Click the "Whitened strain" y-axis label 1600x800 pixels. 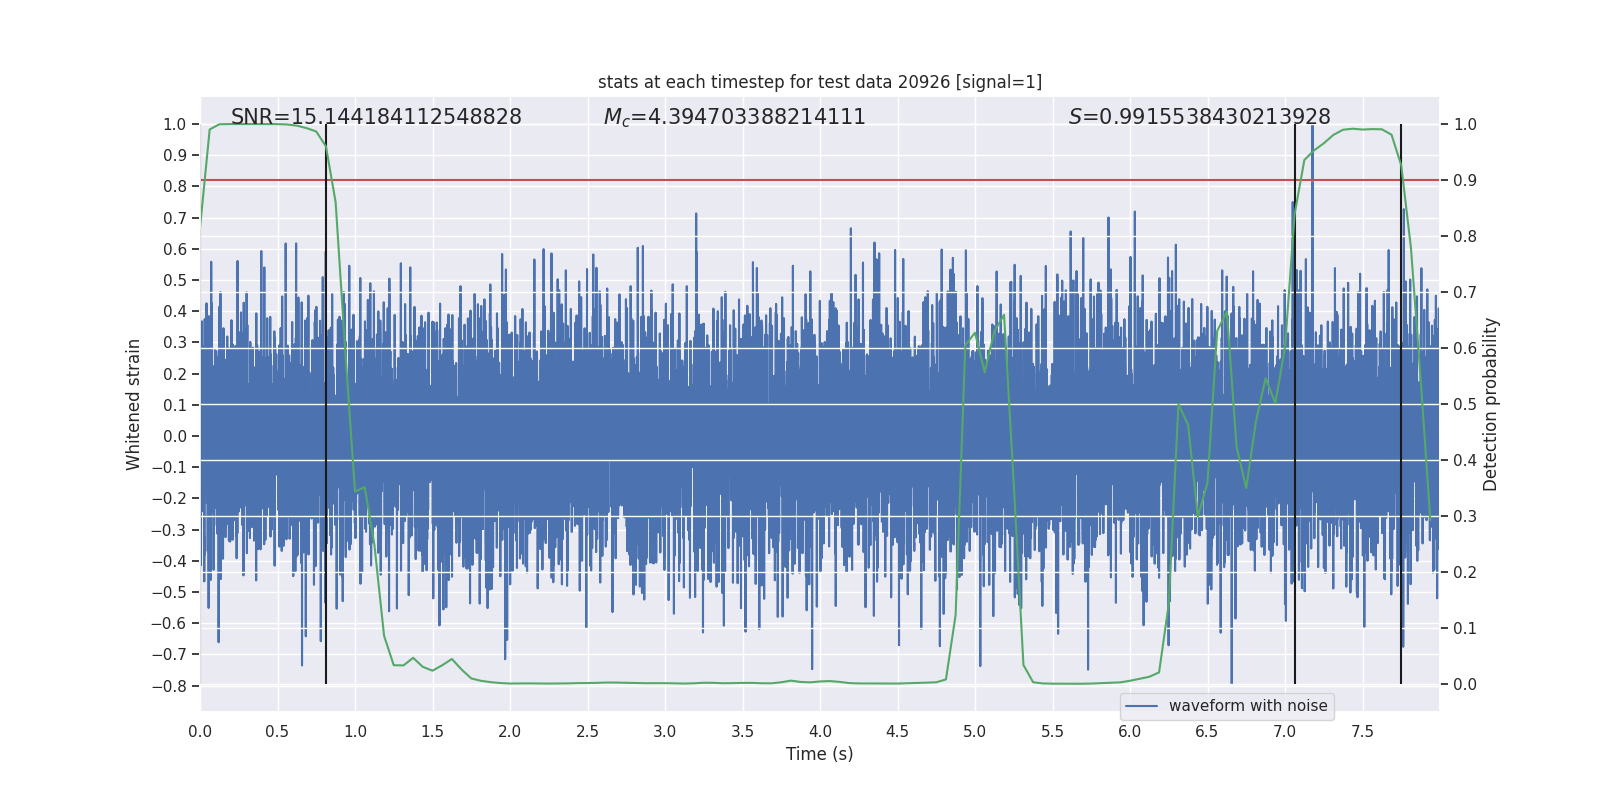tap(134, 404)
